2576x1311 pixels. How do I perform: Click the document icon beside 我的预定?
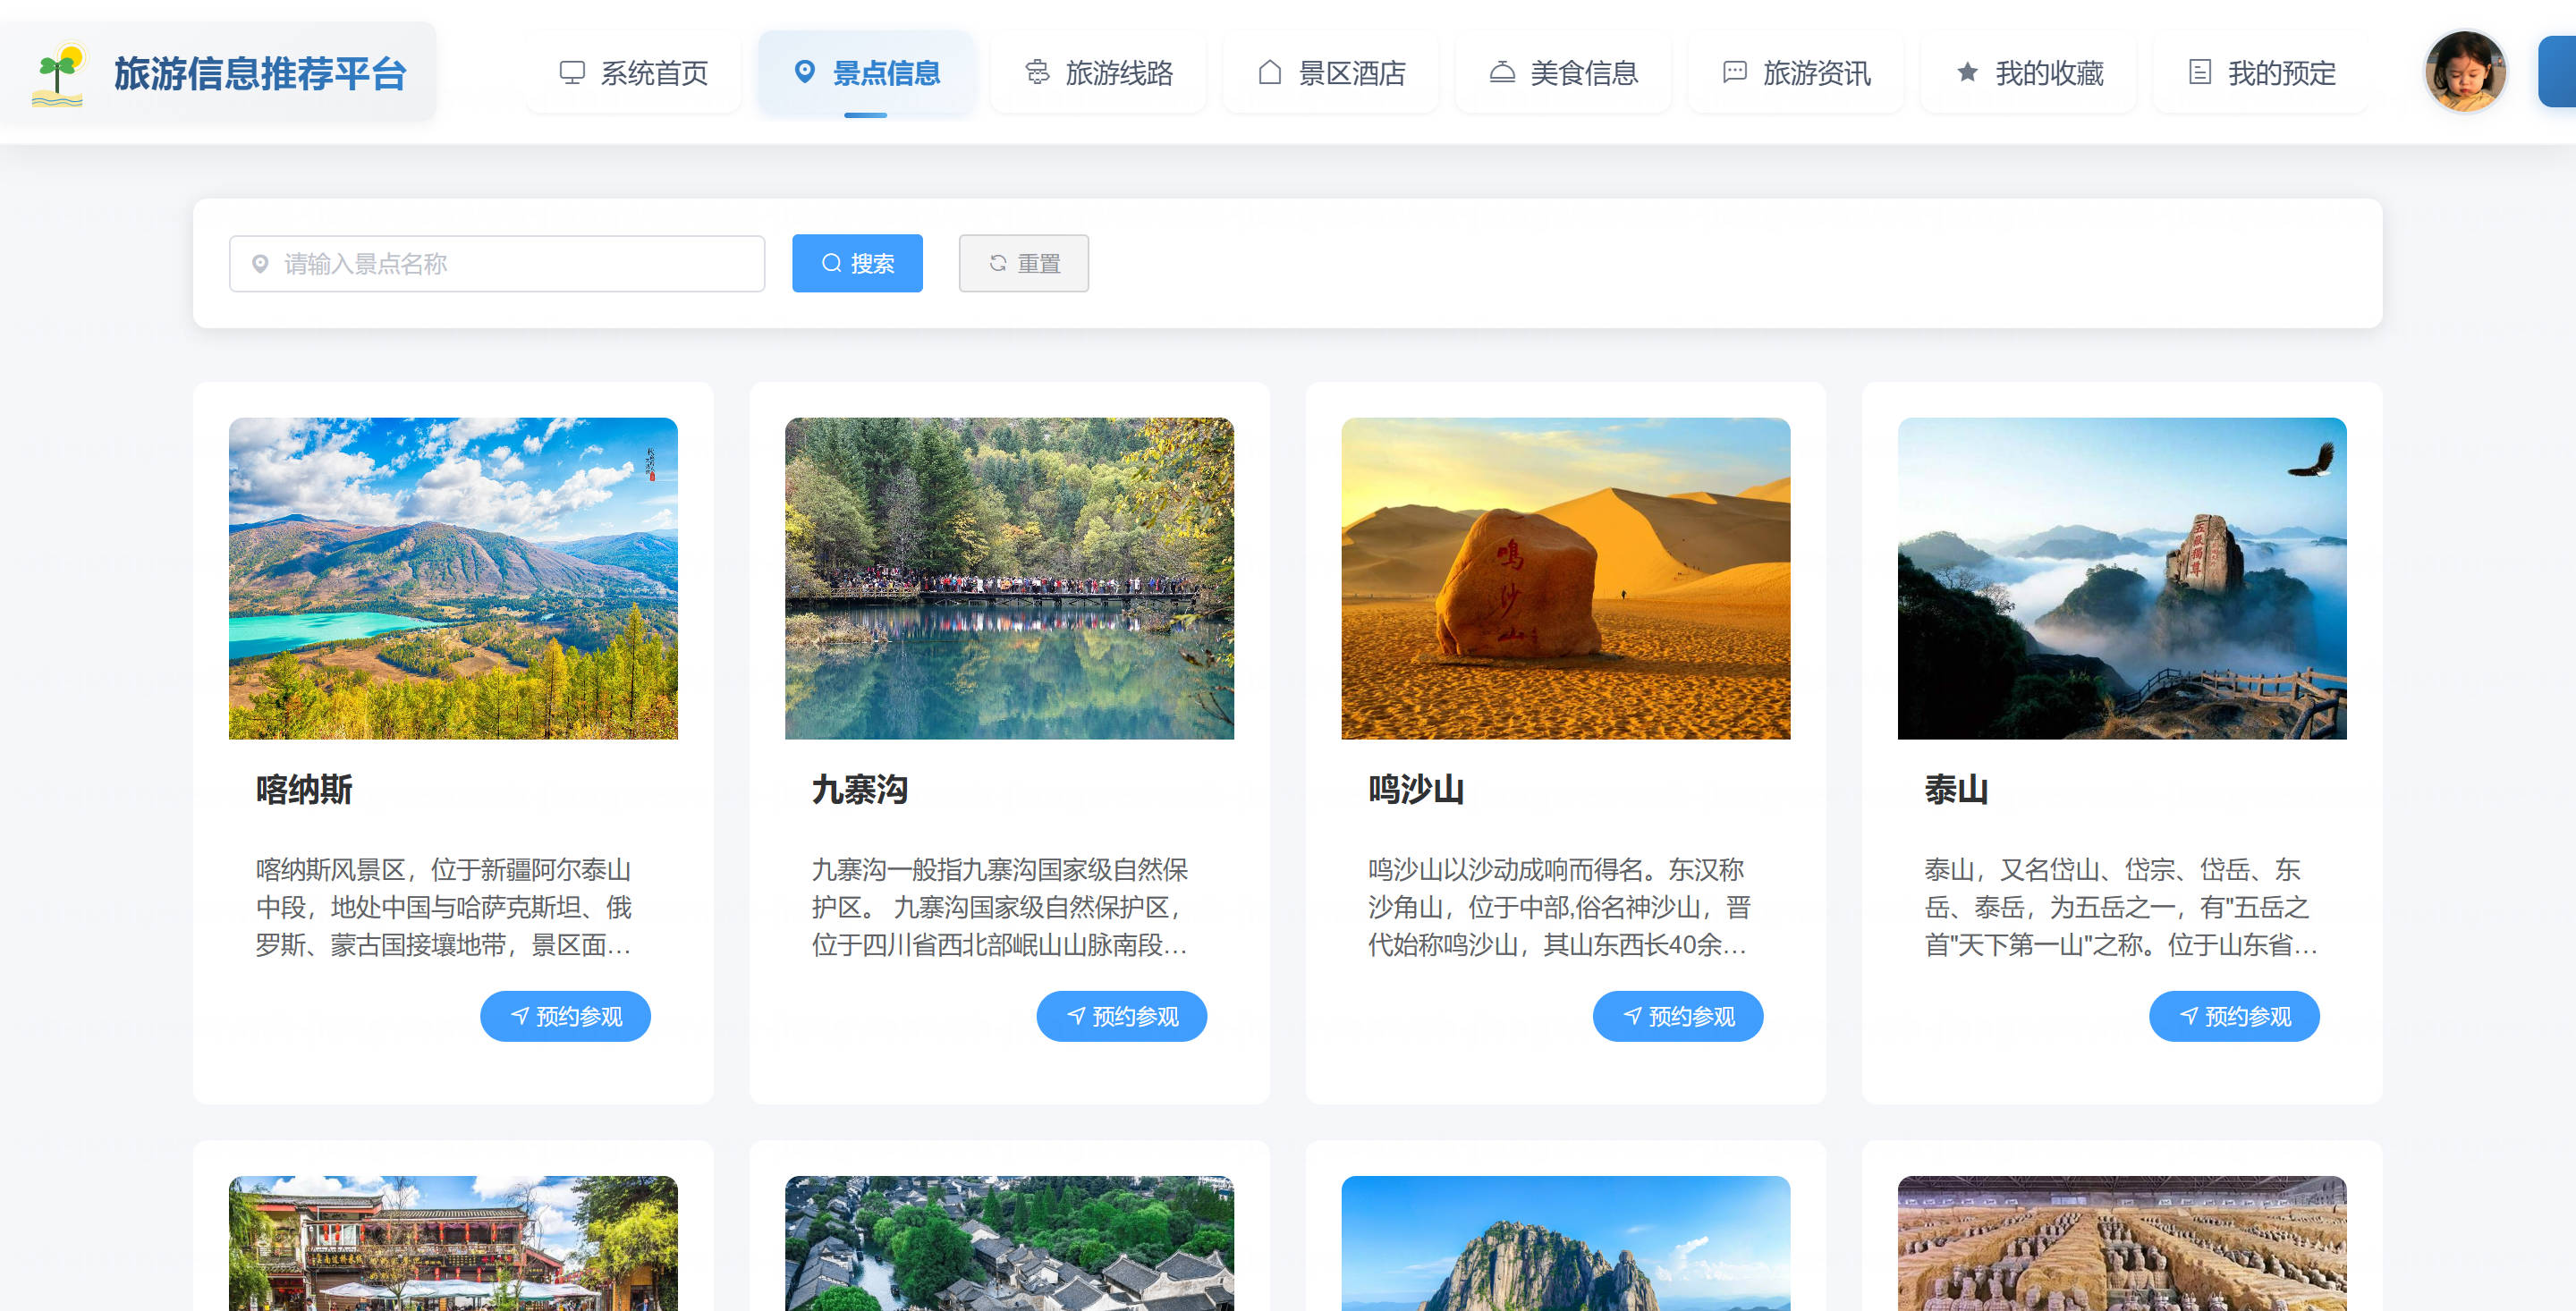[2199, 72]
